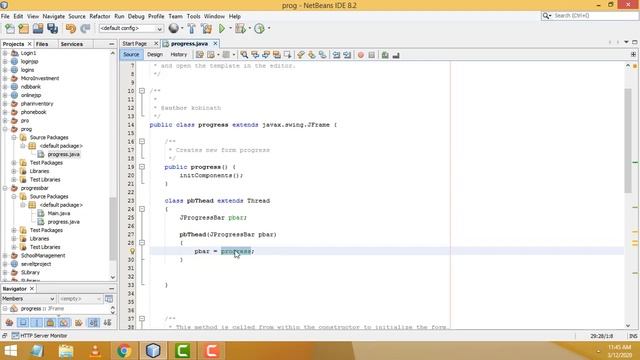The width and height of the screenshot is (640, 360).
Task: Click the Projects panel scrollbar thumb
Action: 113,229
